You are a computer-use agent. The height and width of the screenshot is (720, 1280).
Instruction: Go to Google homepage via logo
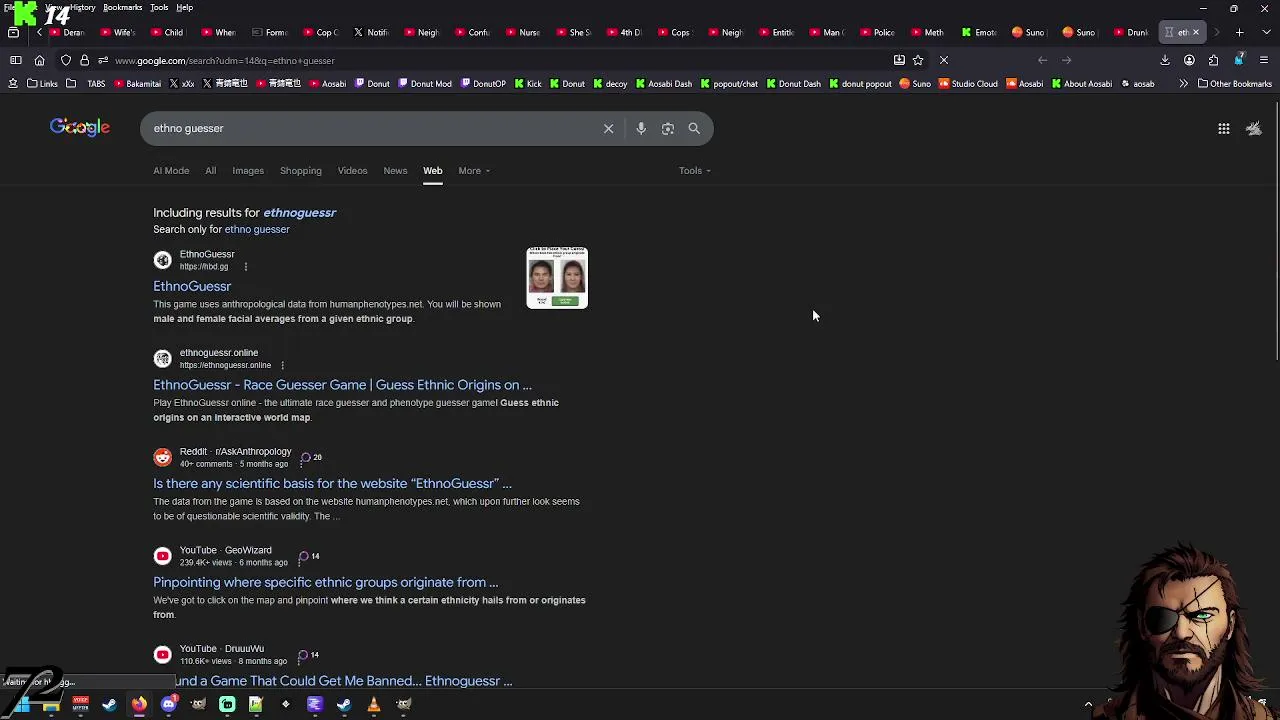point(80,128)
